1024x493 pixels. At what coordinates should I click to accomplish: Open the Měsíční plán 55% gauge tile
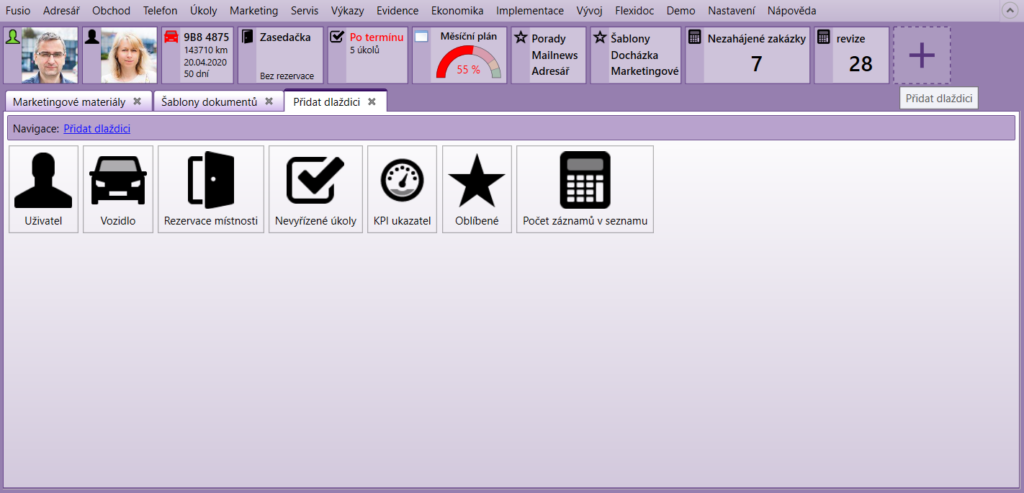tap(468, 56)
